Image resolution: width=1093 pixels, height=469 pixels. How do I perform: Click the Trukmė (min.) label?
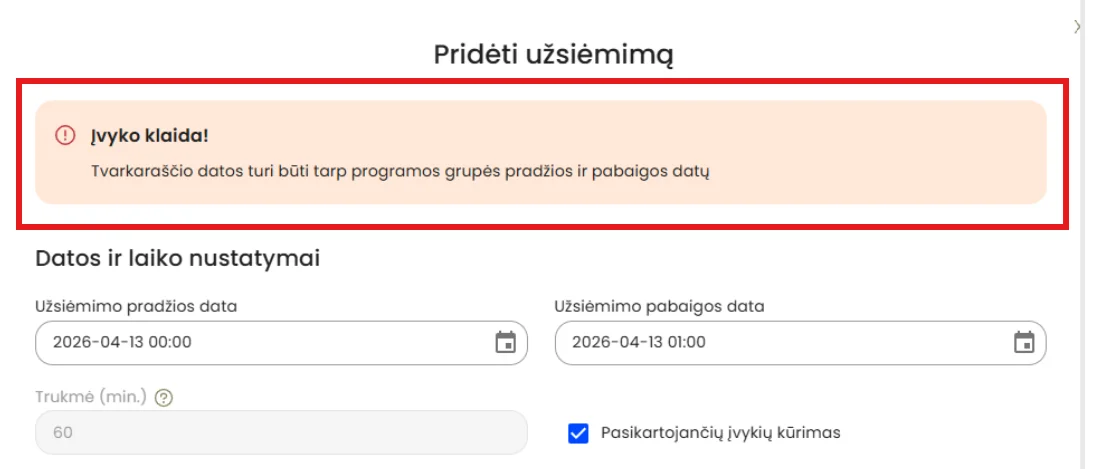tap(91, 397)
